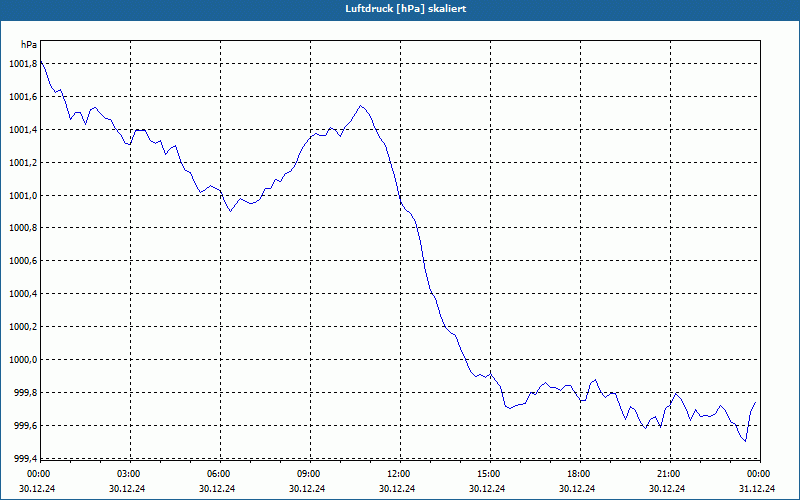Select the 1000,6 y-axis value
Viewport: 800px width, 500px height.
click(x=23, y=261)
